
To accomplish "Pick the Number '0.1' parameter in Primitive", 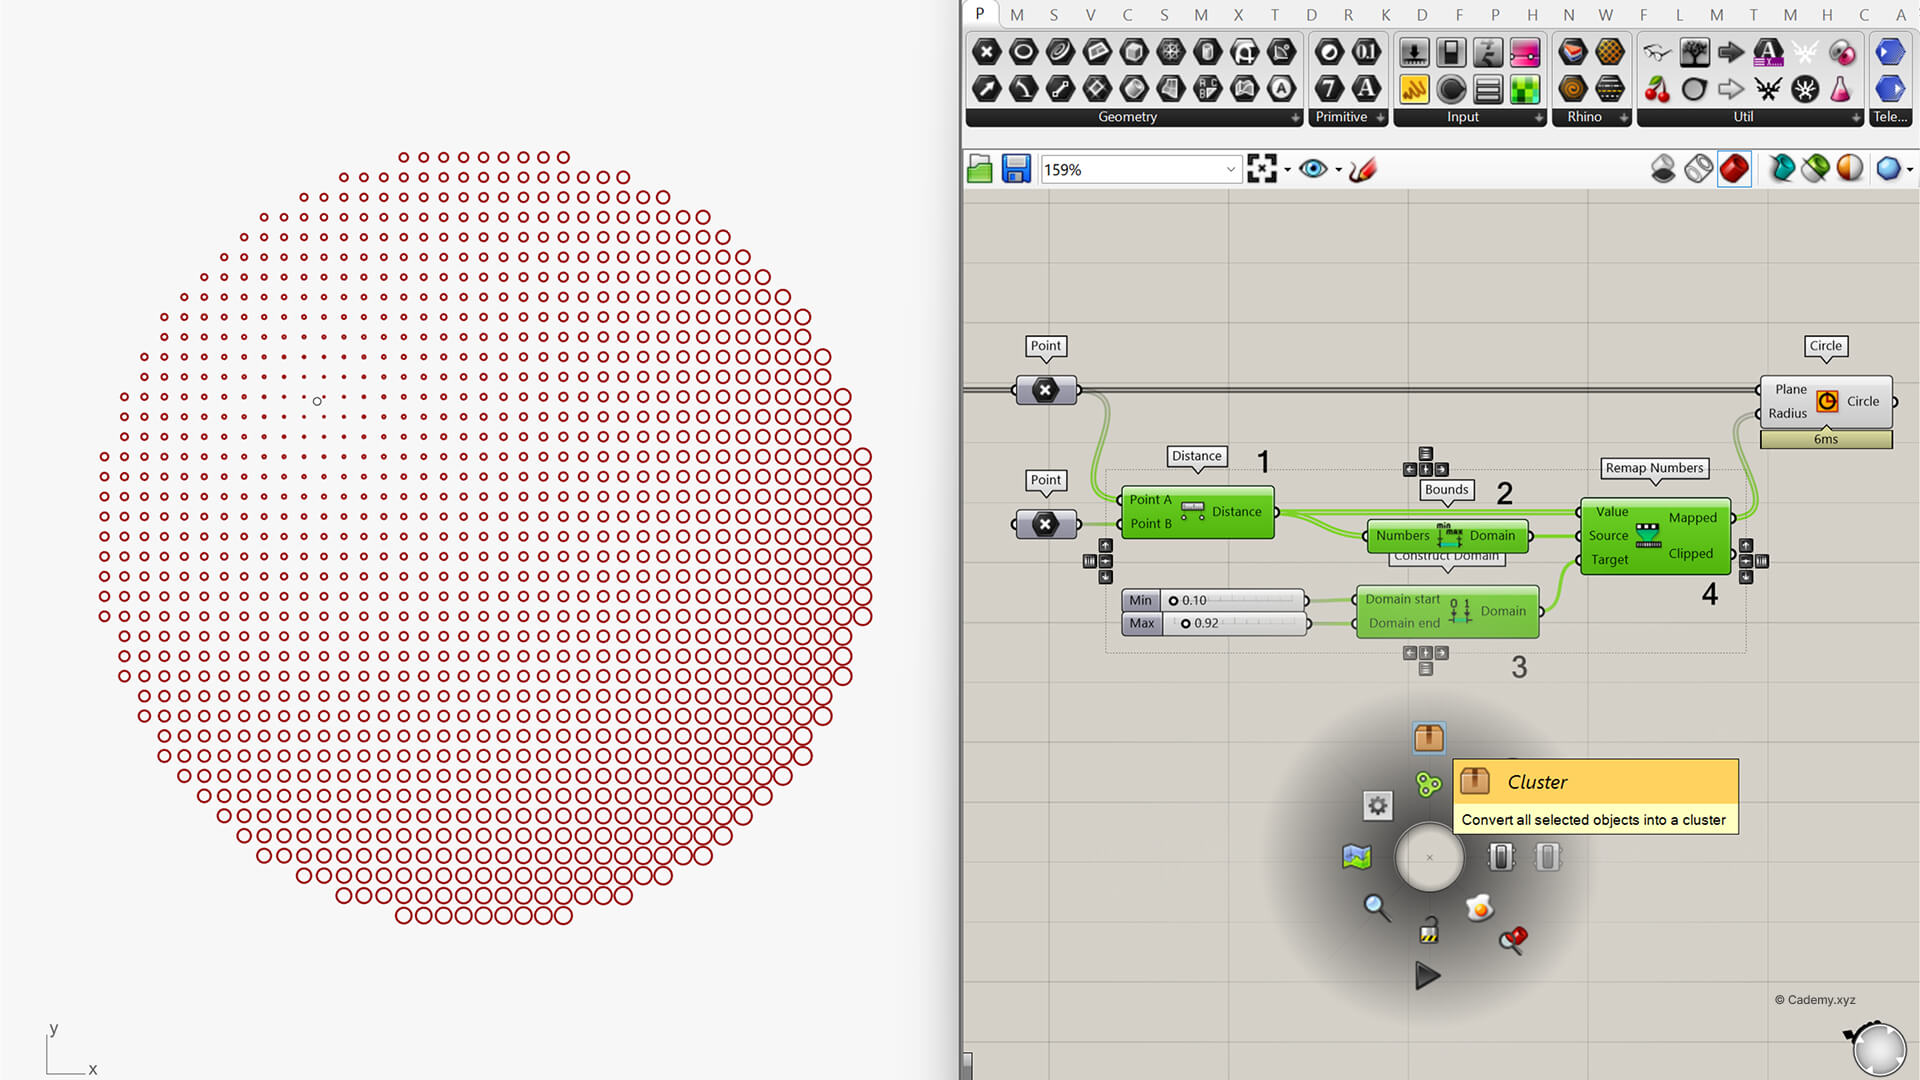I will click(x=1366, y=52).
